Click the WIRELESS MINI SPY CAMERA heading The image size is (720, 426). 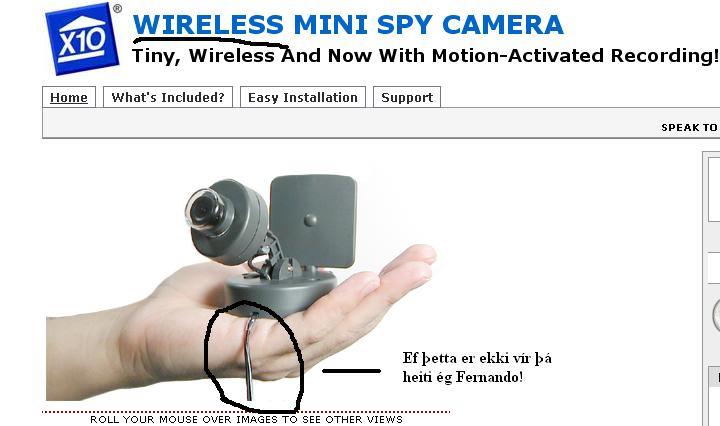[348, 25]
